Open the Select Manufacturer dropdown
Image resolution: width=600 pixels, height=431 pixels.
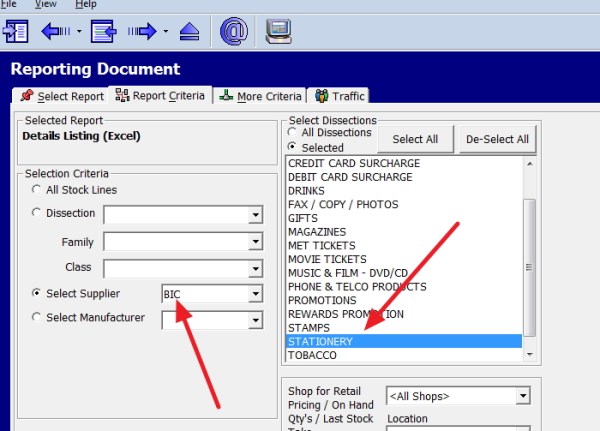(255, 320)
